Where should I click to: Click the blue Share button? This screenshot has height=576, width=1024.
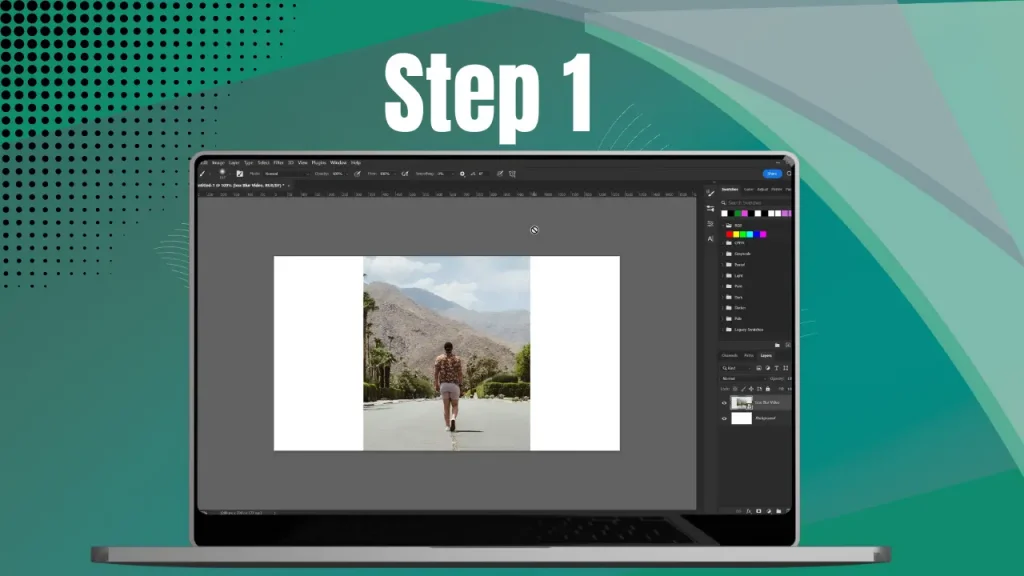772,174
